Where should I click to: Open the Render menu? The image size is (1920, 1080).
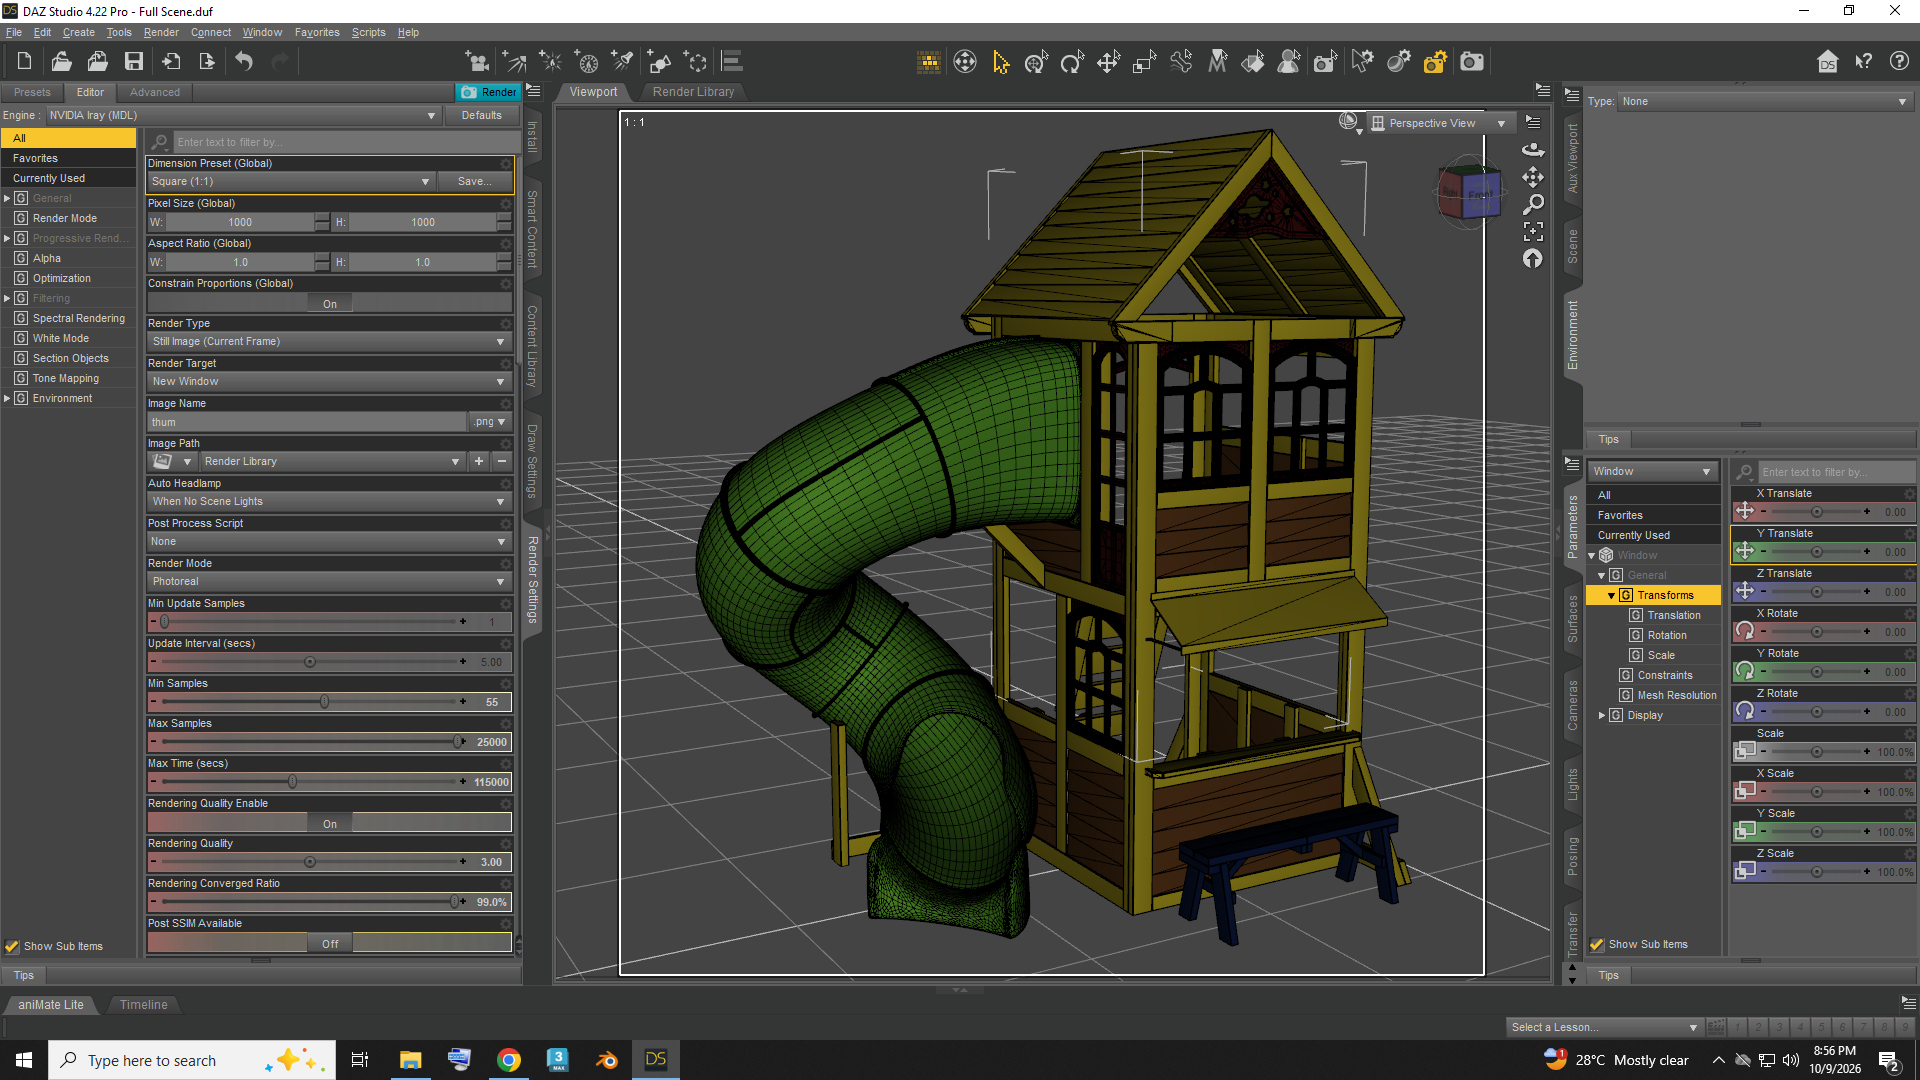(161, 32)
